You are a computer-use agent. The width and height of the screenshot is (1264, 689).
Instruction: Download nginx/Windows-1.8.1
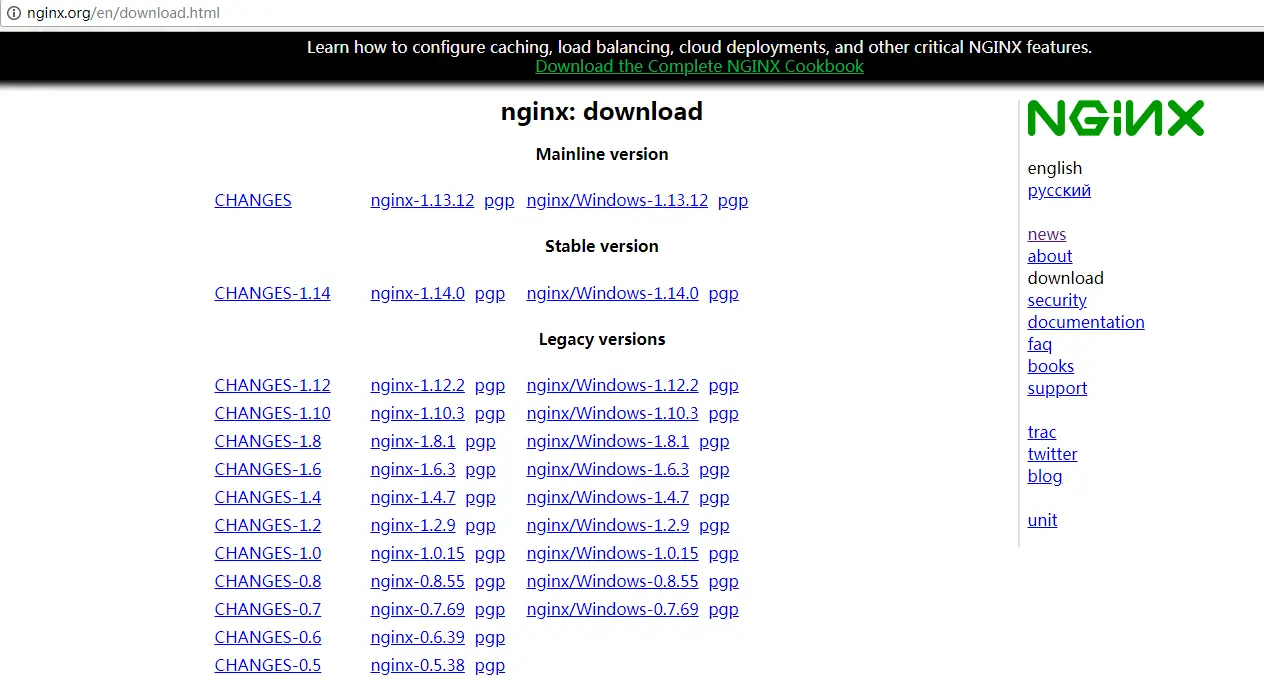pos(608,441)
